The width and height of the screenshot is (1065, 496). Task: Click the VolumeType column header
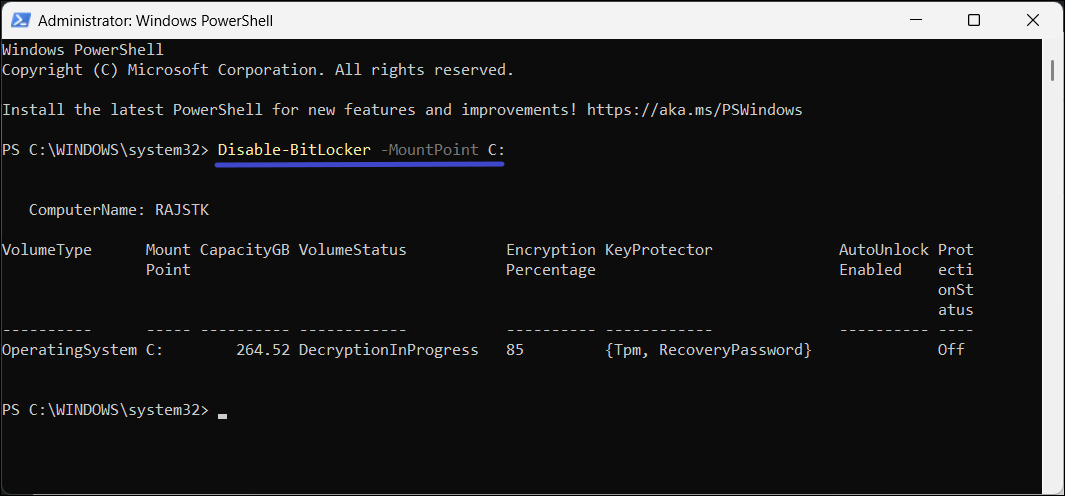coord(47,250)
